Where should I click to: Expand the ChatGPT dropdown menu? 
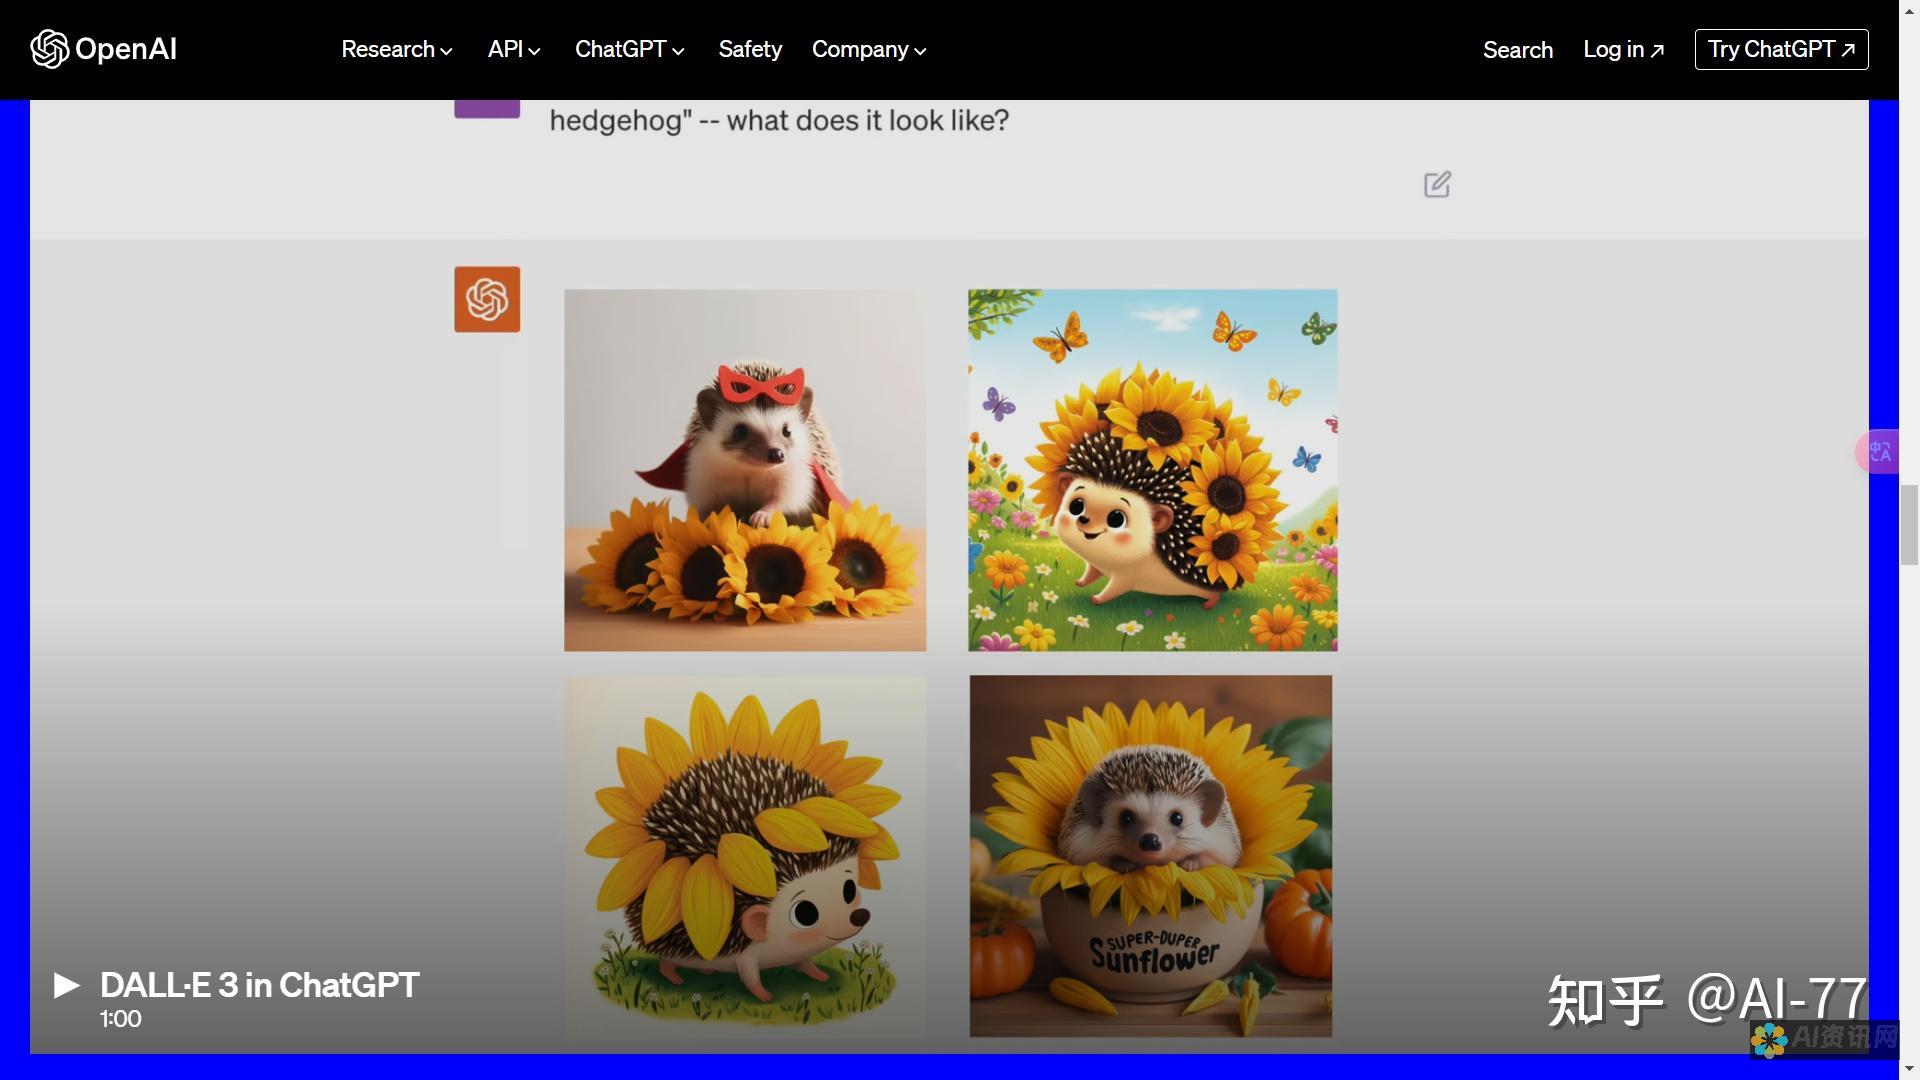pyautogui.click(x=628, y=49)
